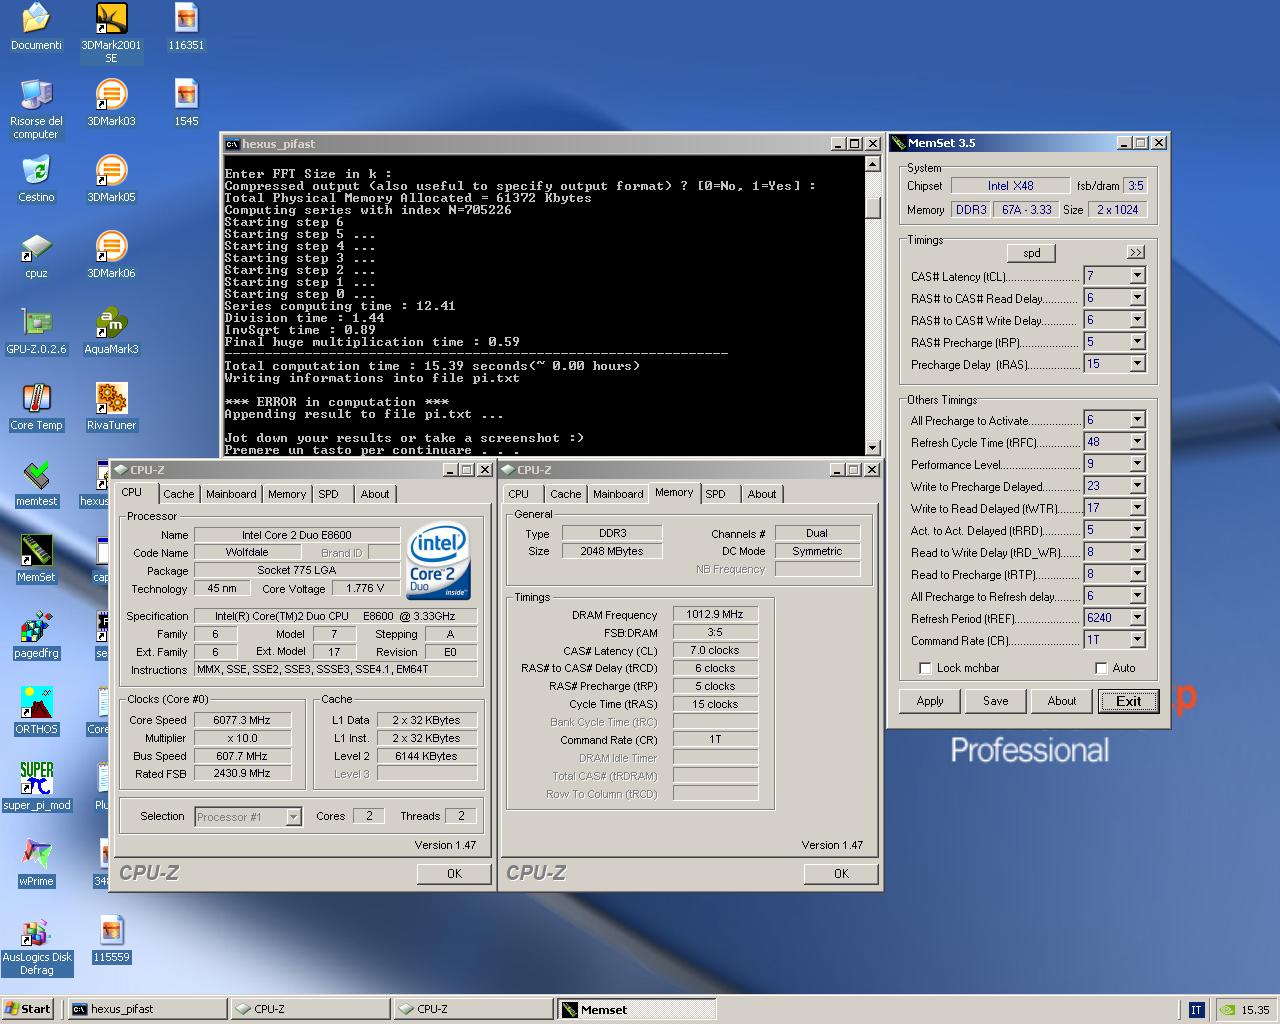Click OK in the right CPU-Z memory window
The image size is (1280, 1024).
tap(842, 873)
